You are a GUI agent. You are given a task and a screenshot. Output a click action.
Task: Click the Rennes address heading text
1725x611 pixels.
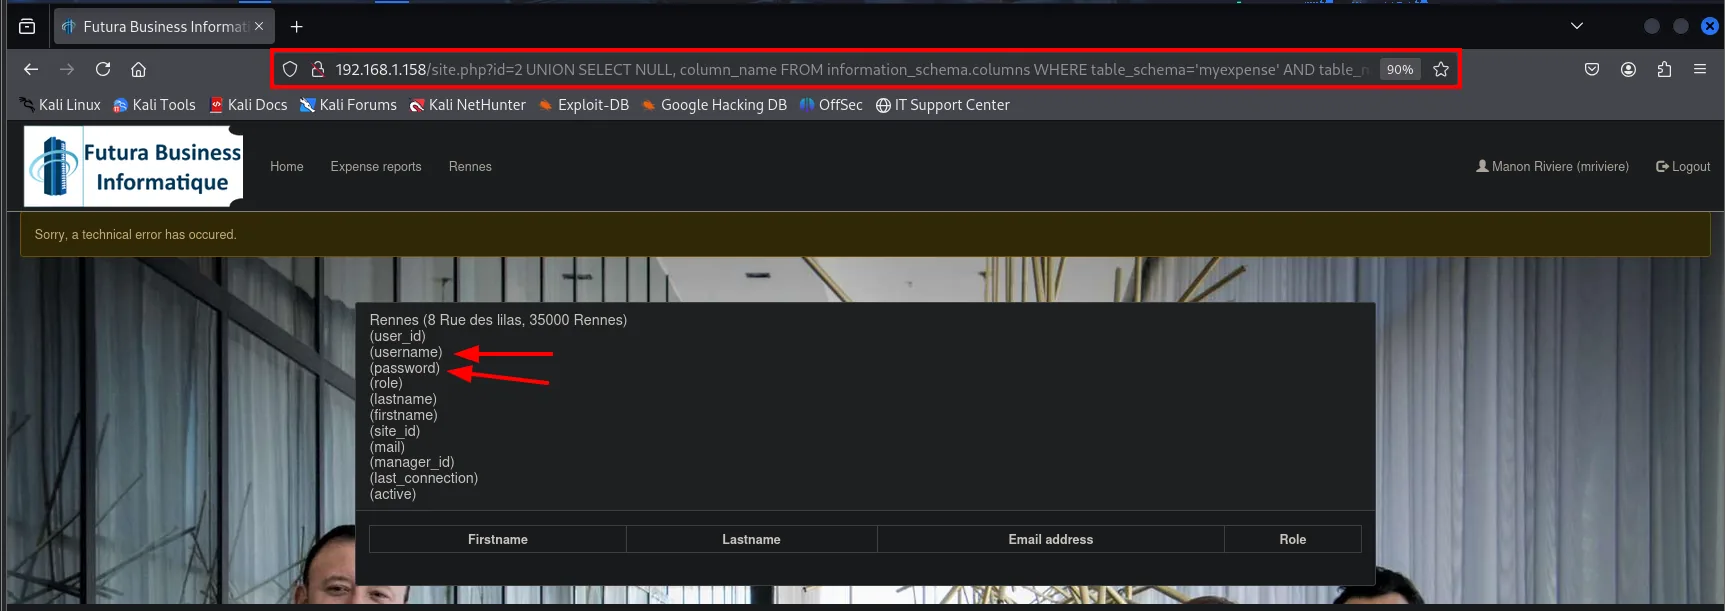point(498,320)
